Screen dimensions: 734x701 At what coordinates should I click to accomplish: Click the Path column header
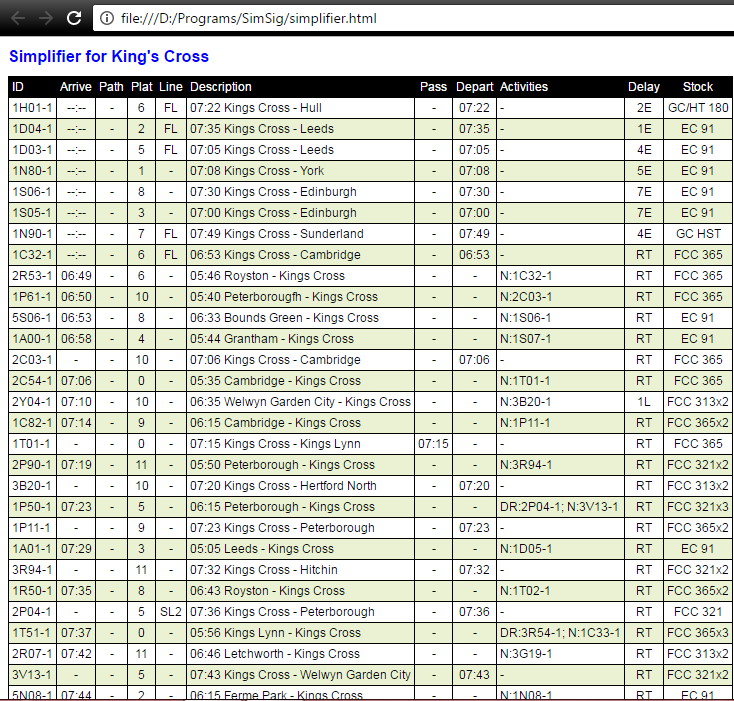111,87
